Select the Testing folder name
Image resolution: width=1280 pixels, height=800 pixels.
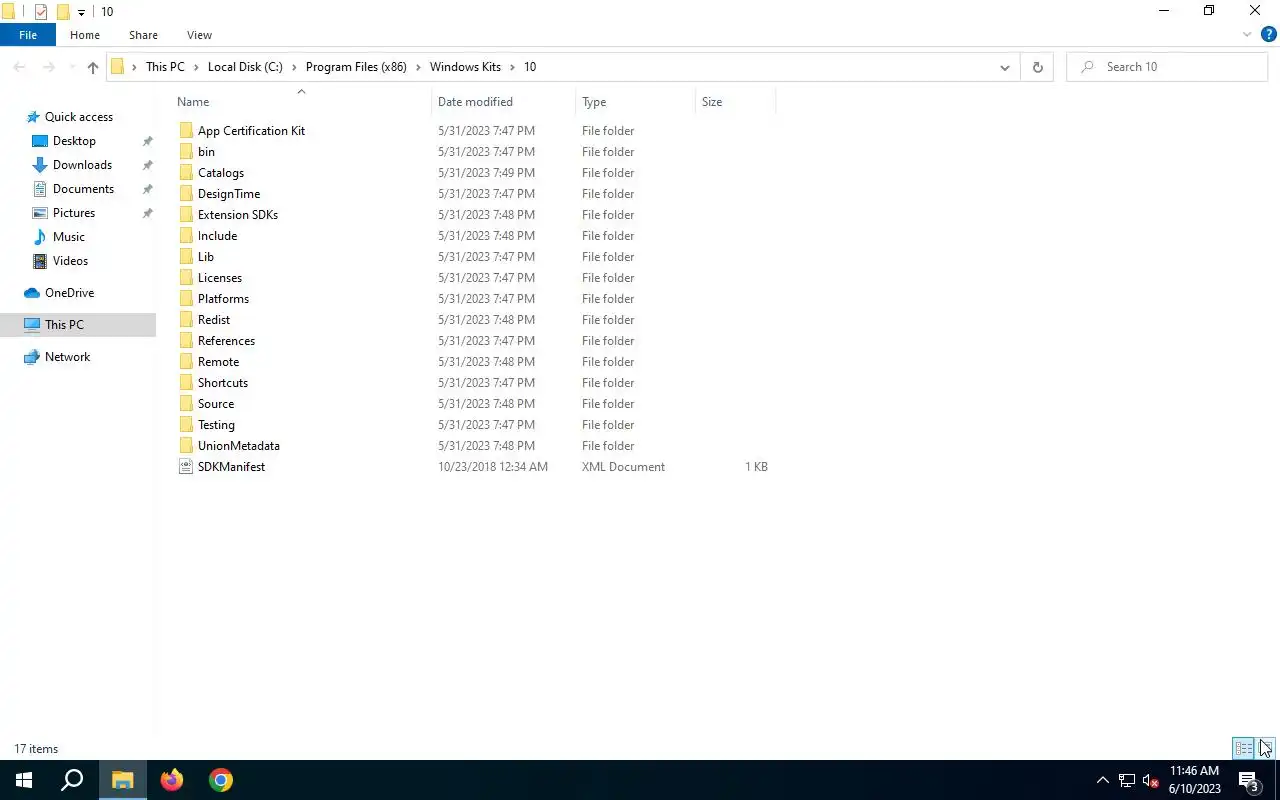pyautogui.click(x=216, y=425)
